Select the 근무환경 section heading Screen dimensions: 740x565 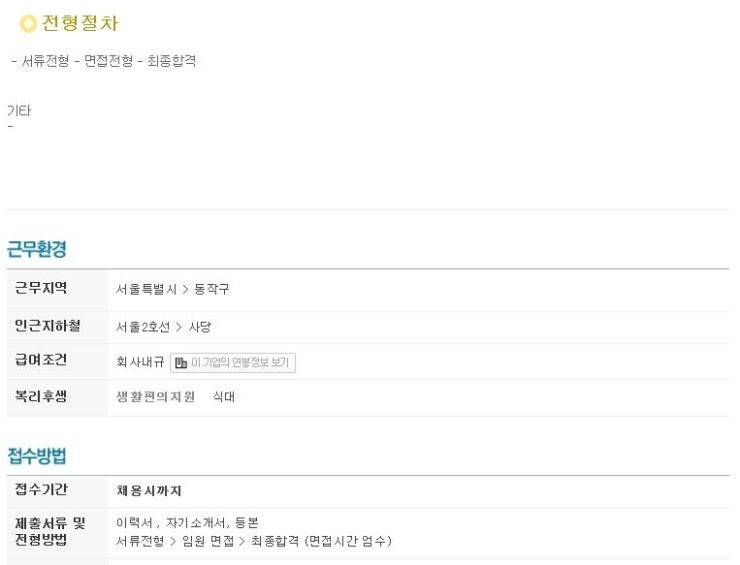point(37,249)
